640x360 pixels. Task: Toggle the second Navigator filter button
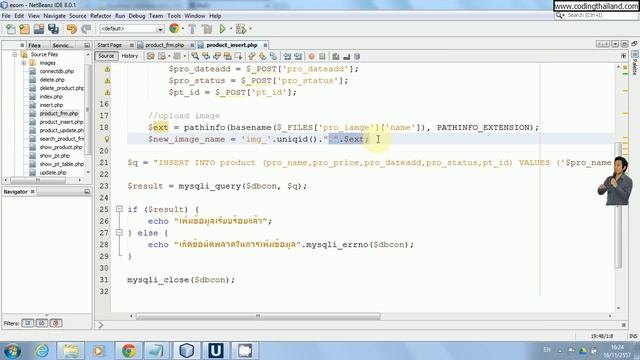tap(42, 323)
